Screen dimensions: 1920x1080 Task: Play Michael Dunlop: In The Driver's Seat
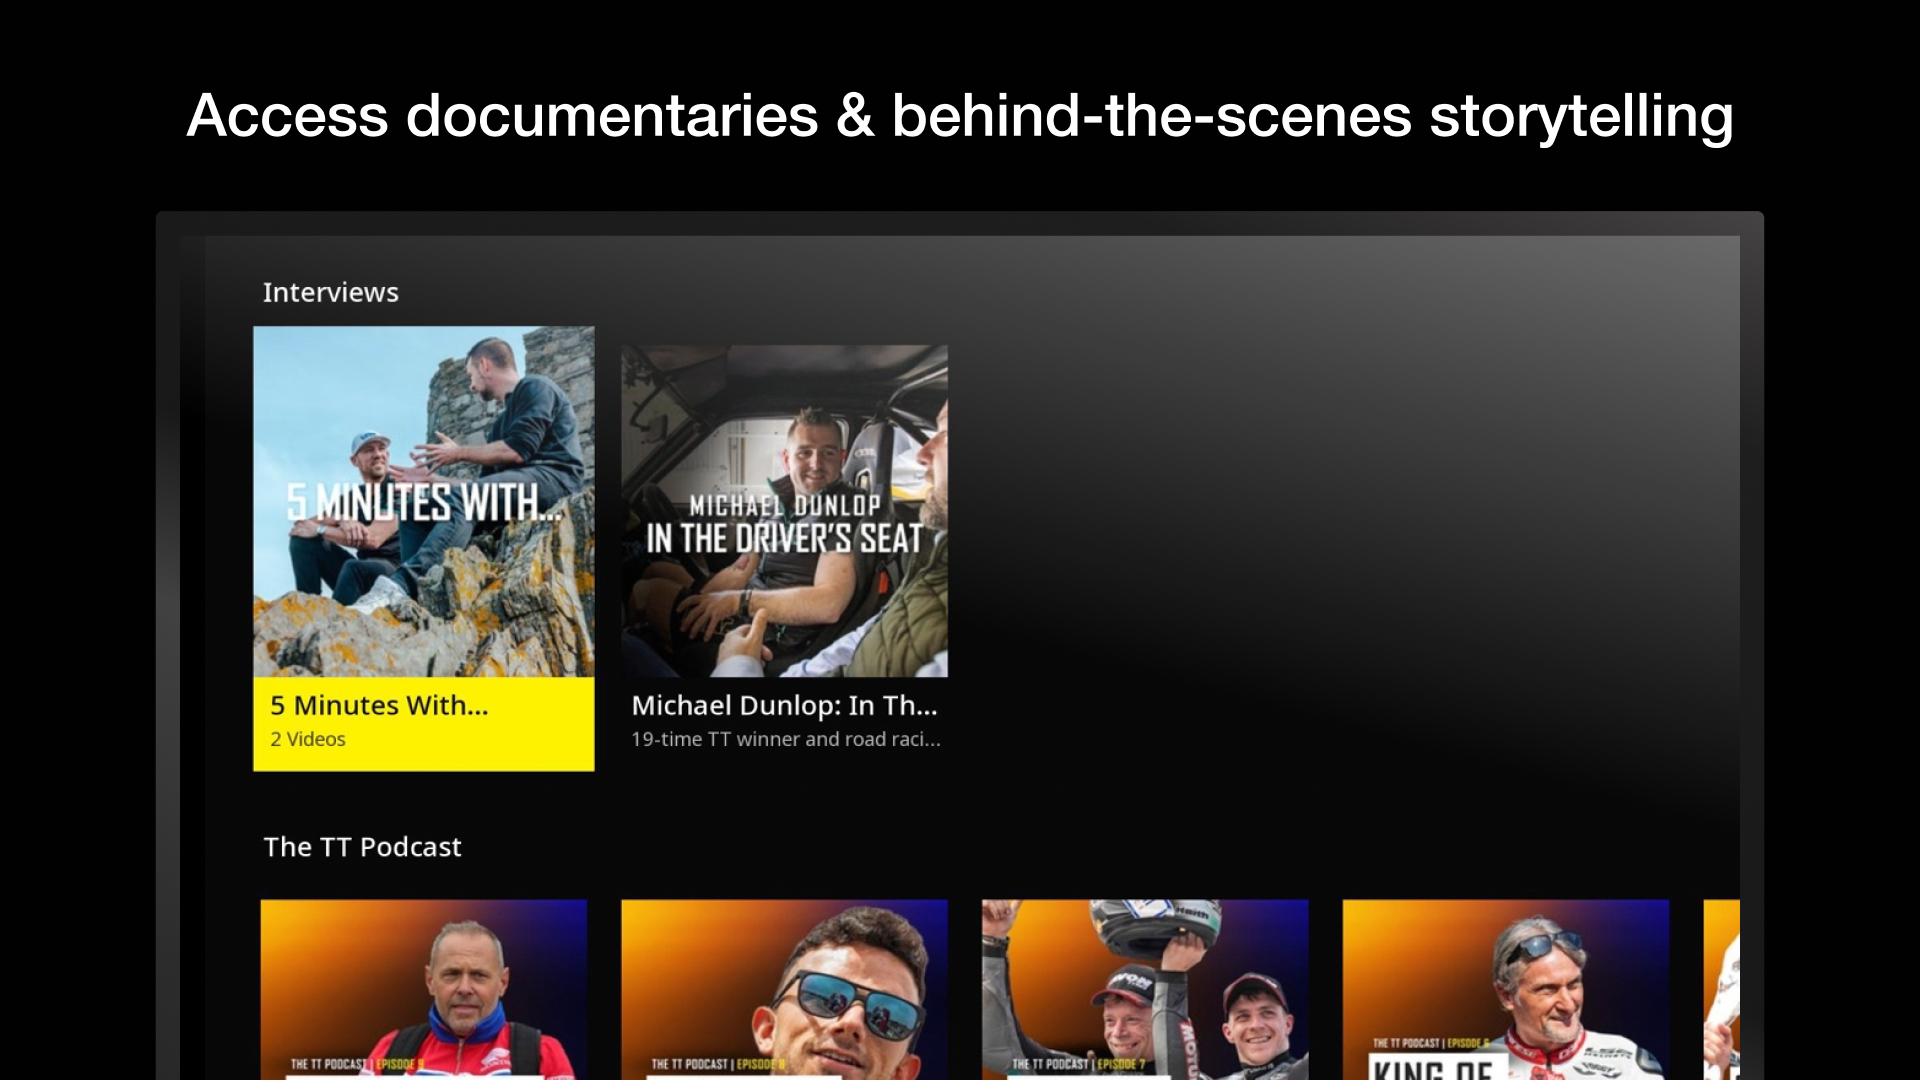point(784,510)
